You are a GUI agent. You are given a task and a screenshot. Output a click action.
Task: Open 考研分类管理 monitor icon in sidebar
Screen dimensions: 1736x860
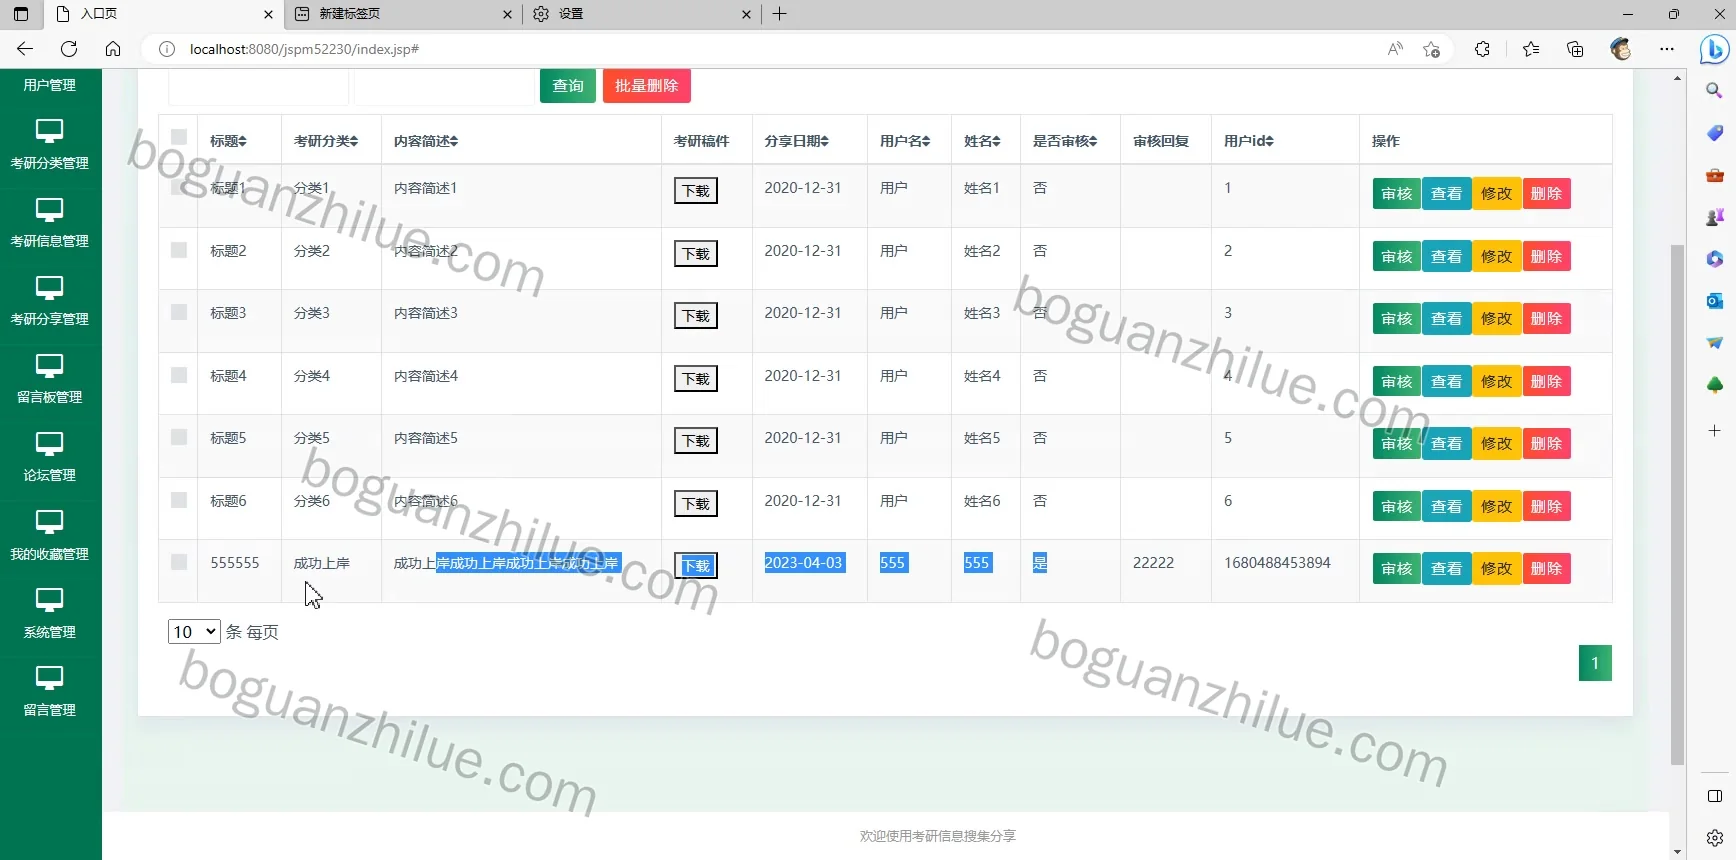(x=49, y=131)
